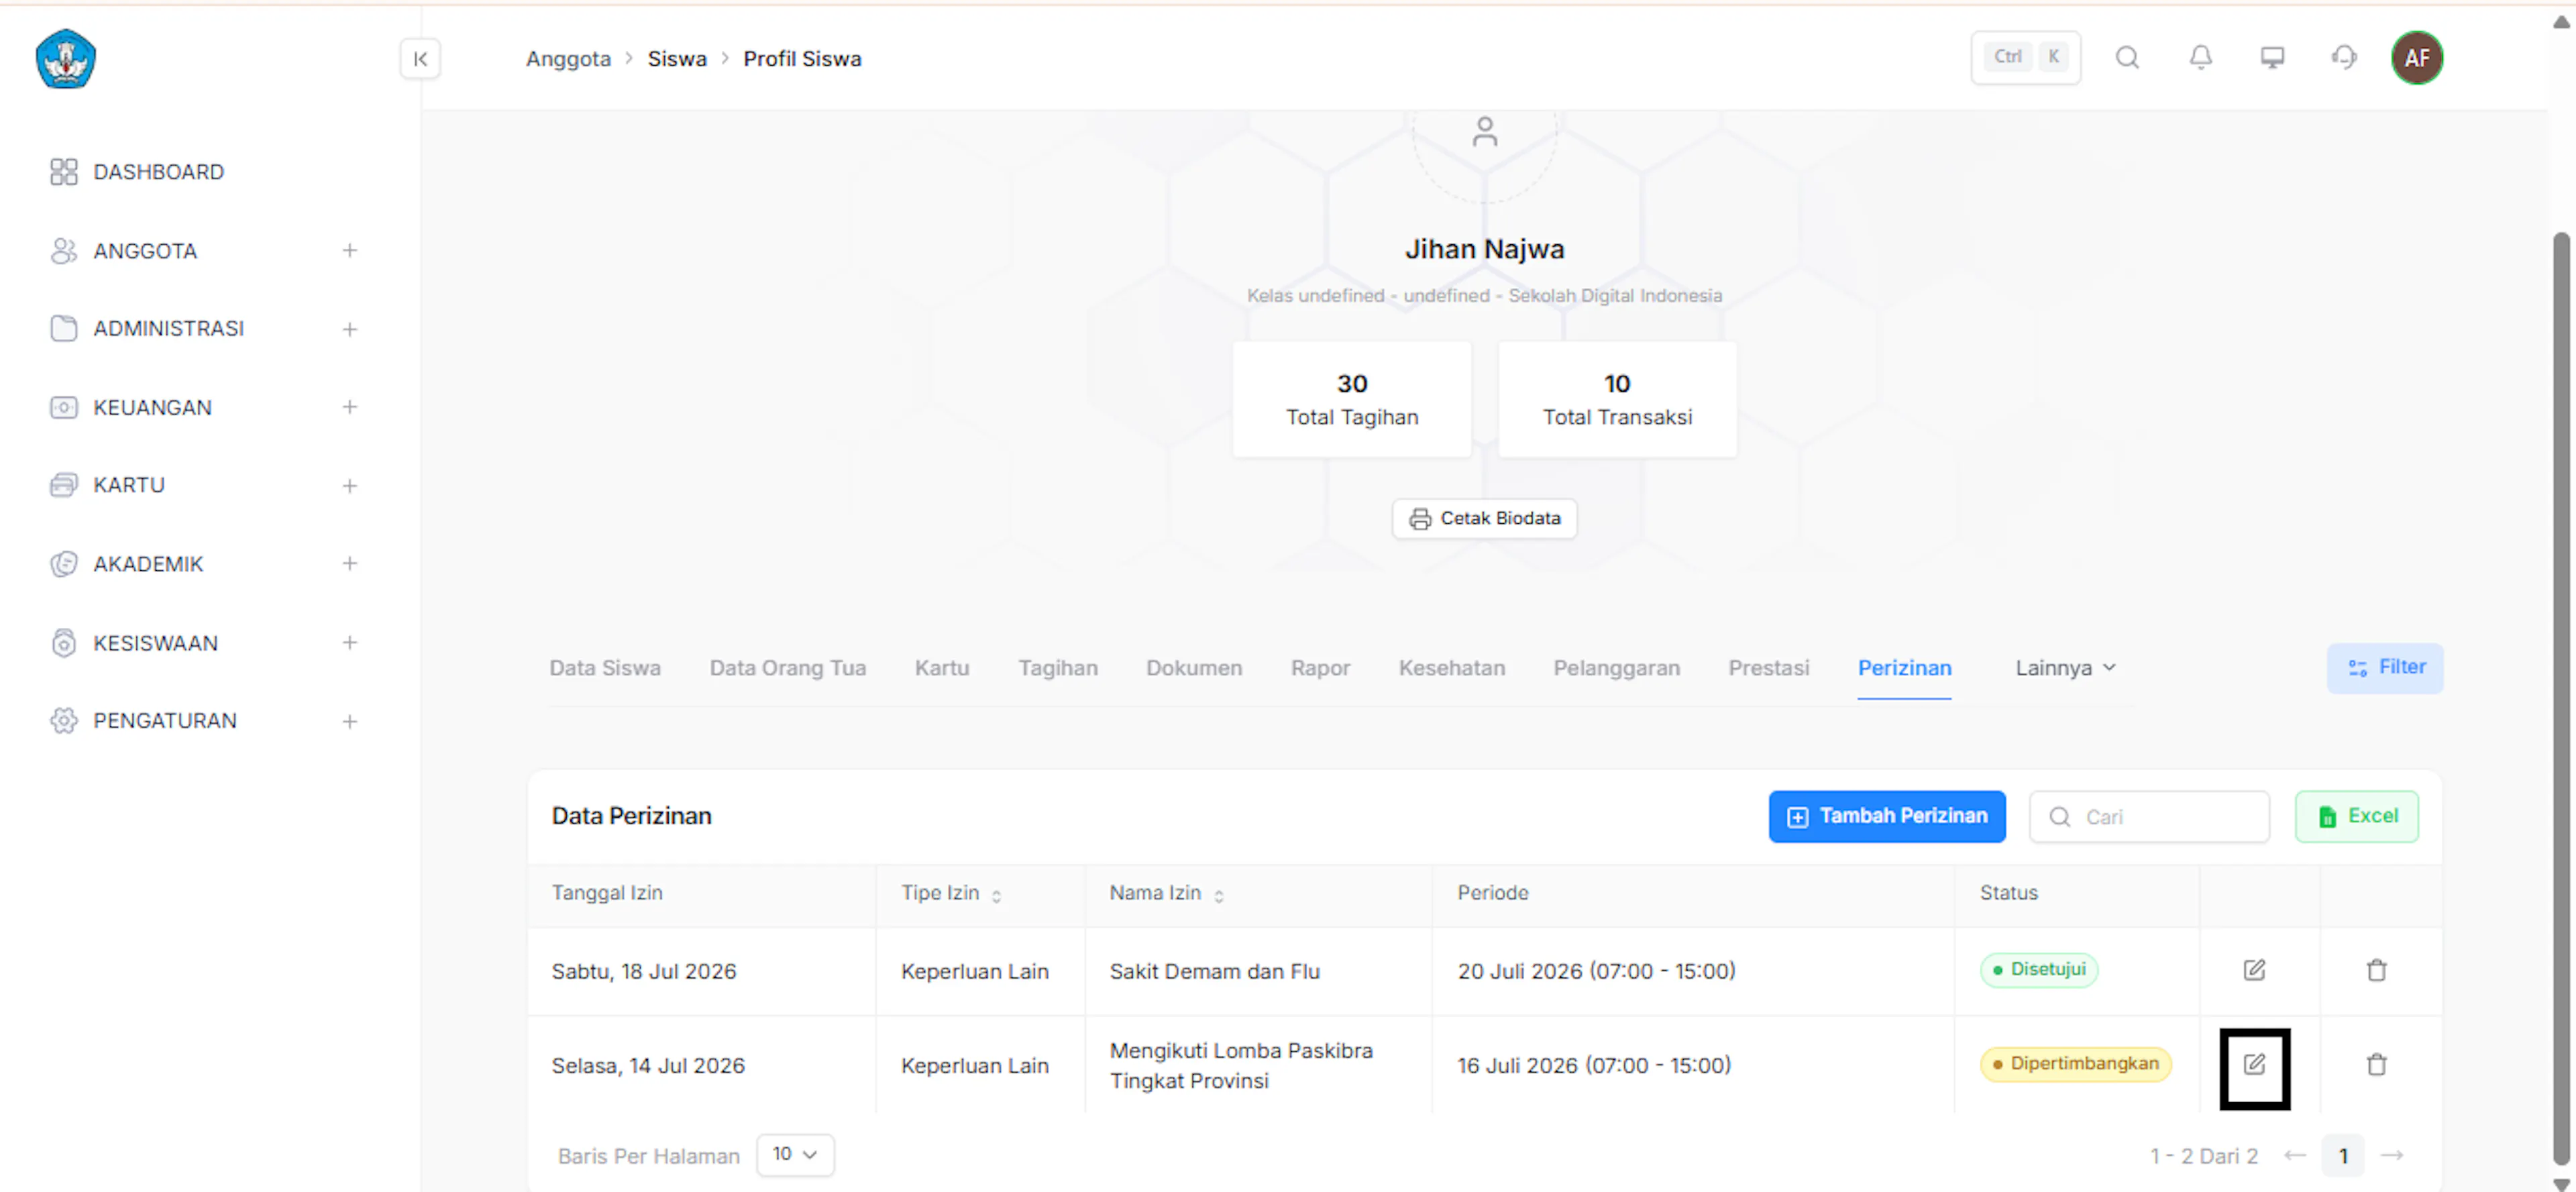
Task: Sort by Nama Izin column arrows
Action: [1218, 897]
